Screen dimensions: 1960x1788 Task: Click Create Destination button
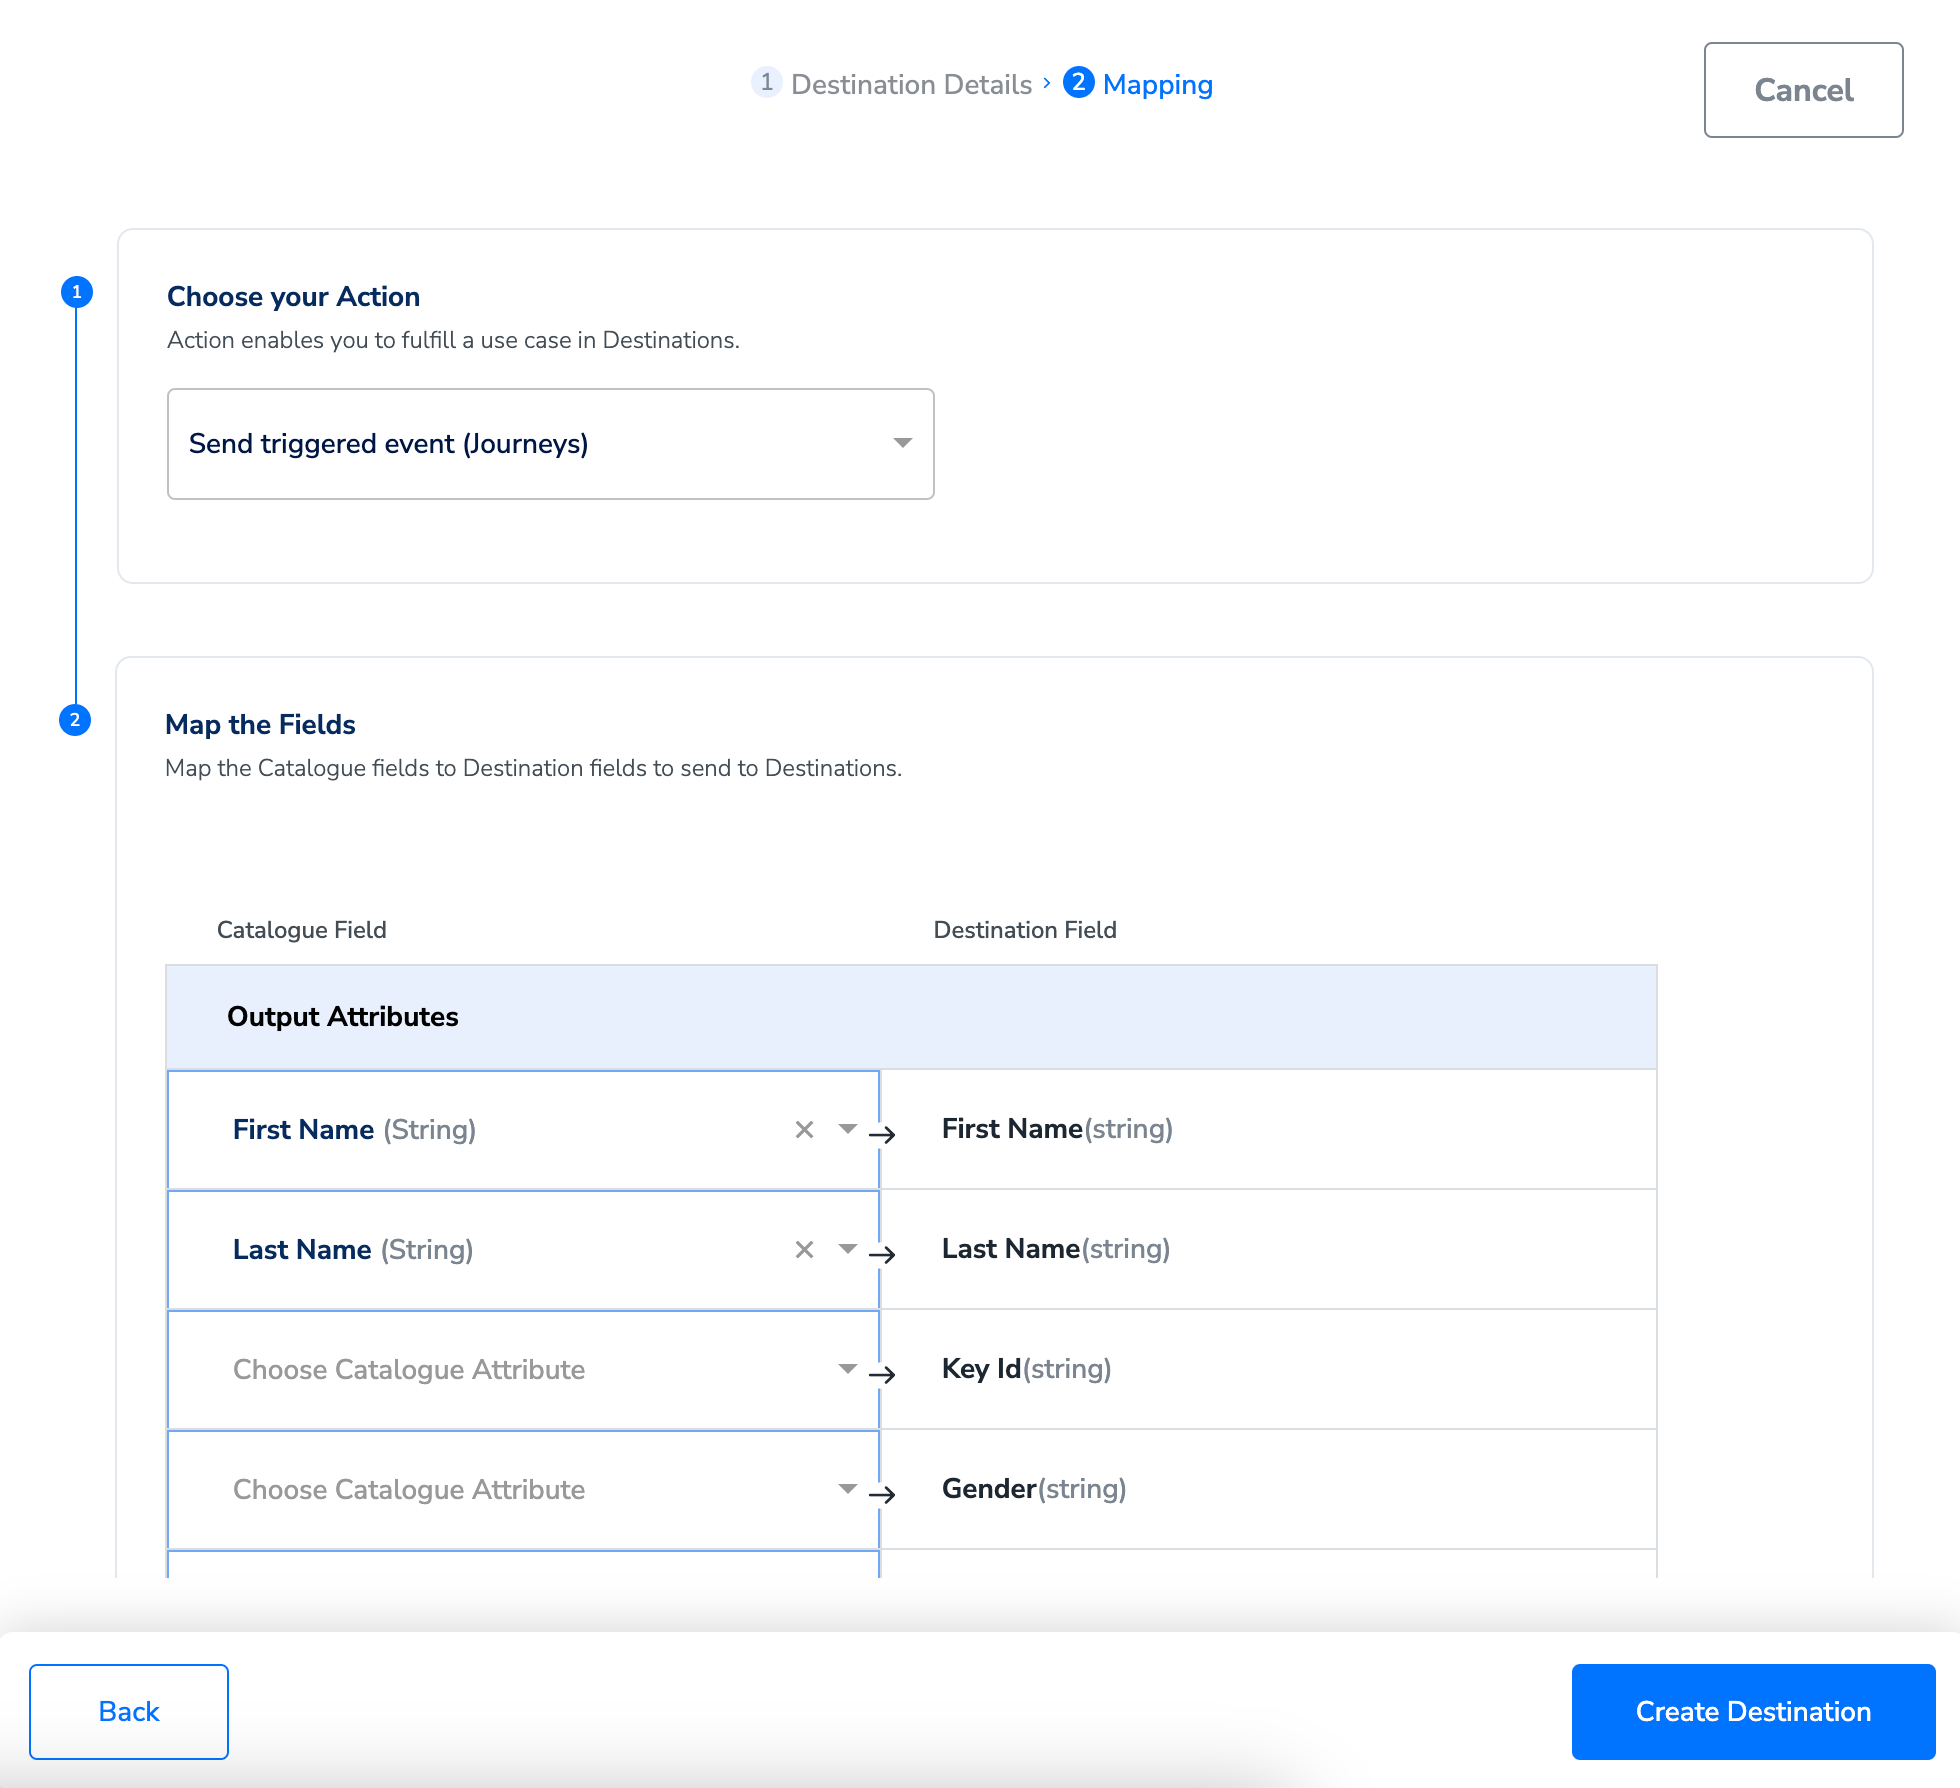pos(1752,1711)
